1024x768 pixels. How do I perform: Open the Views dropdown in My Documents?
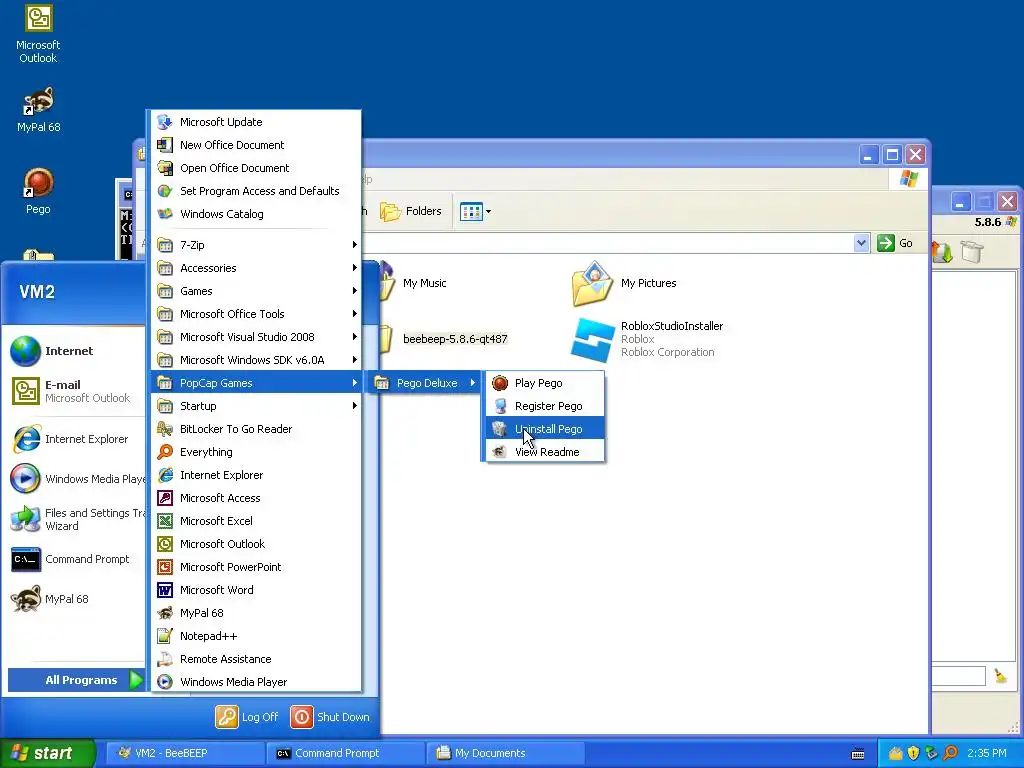[x=475, y=211]
